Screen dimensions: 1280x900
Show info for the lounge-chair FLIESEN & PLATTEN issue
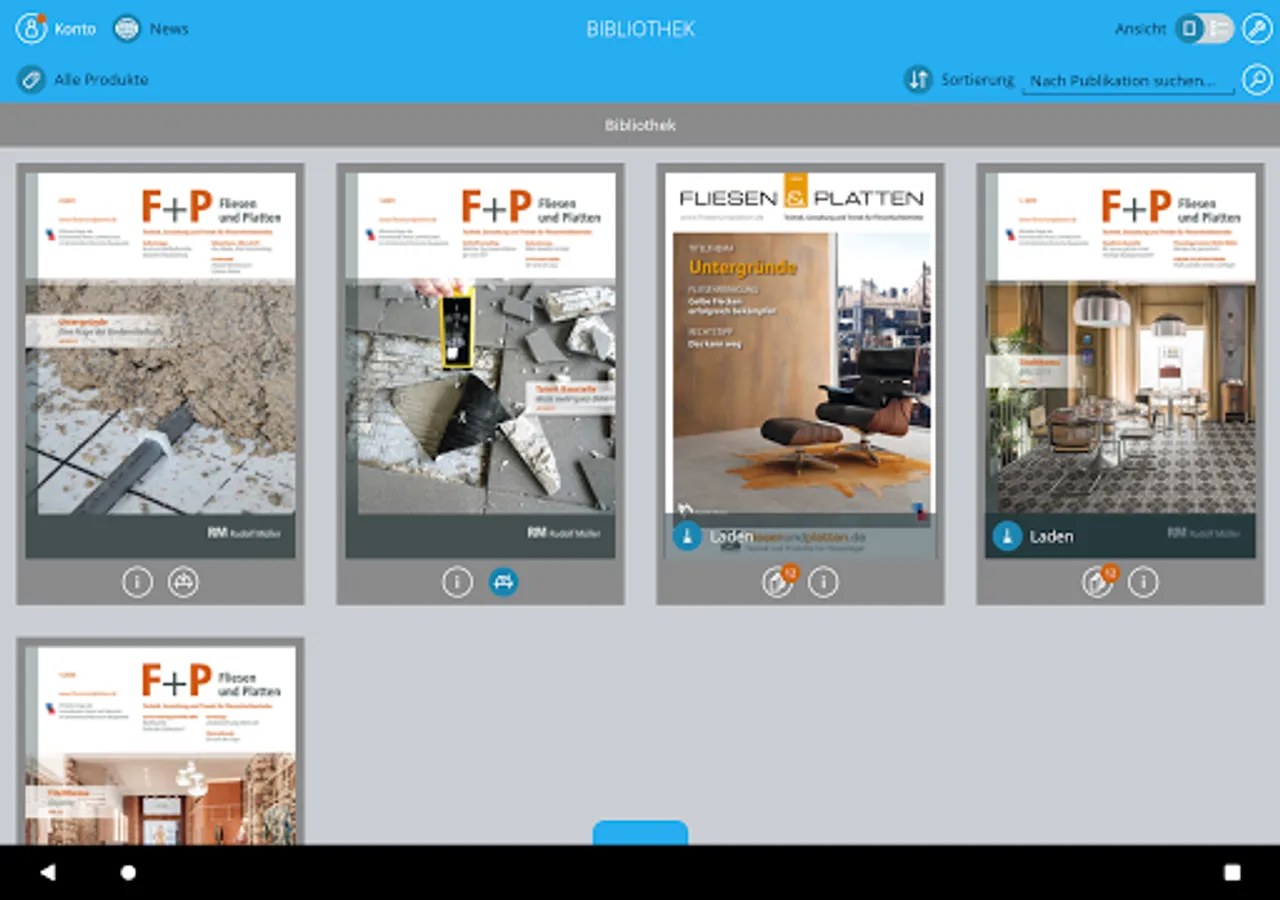click(823, 582)
